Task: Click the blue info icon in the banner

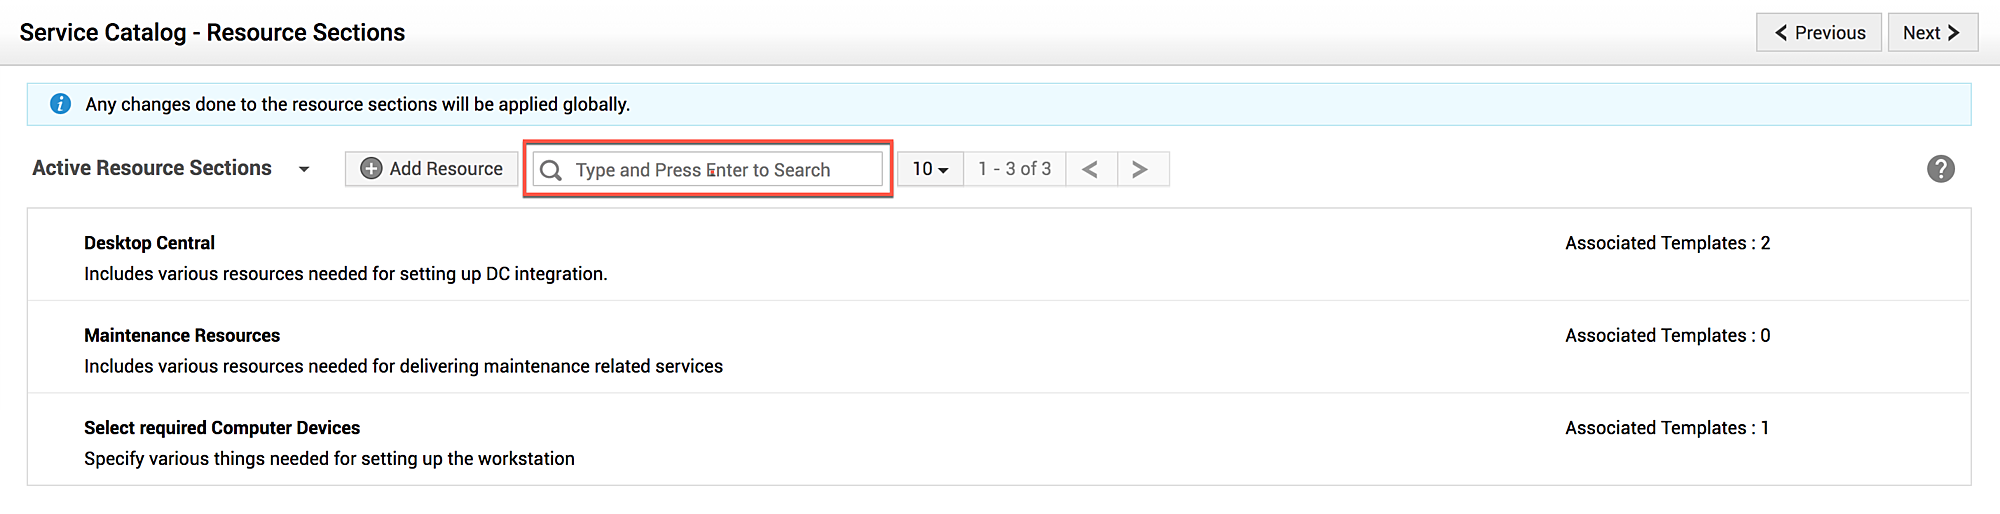Action: pyautogui.click(x=60, y=104)
